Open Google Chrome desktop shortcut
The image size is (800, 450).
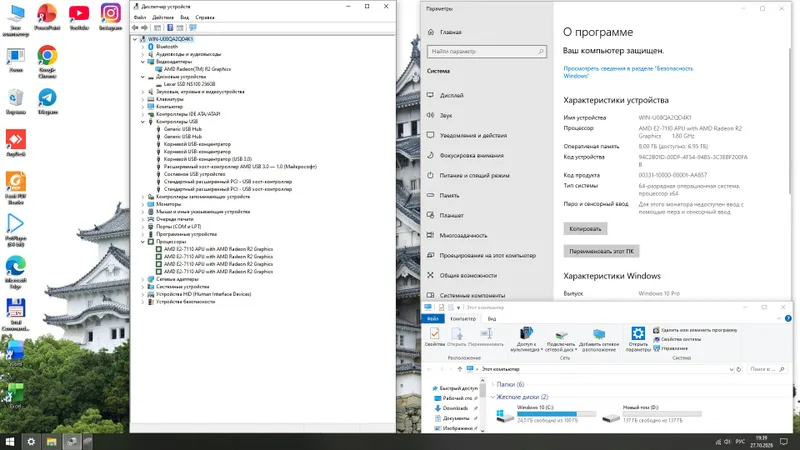pos(47,62)
